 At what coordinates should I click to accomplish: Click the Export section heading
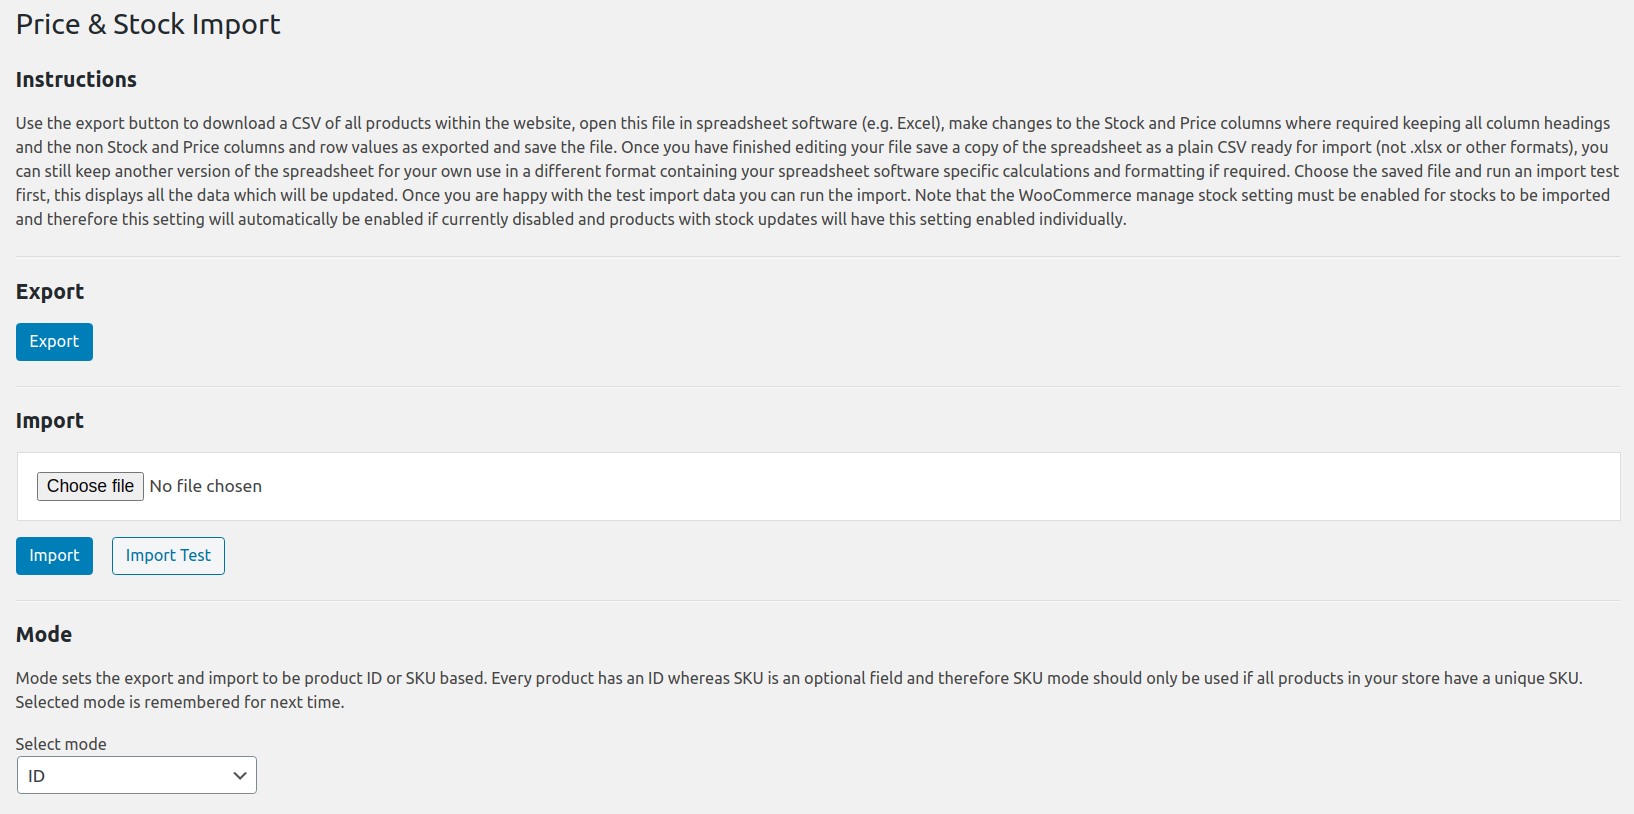50,292
